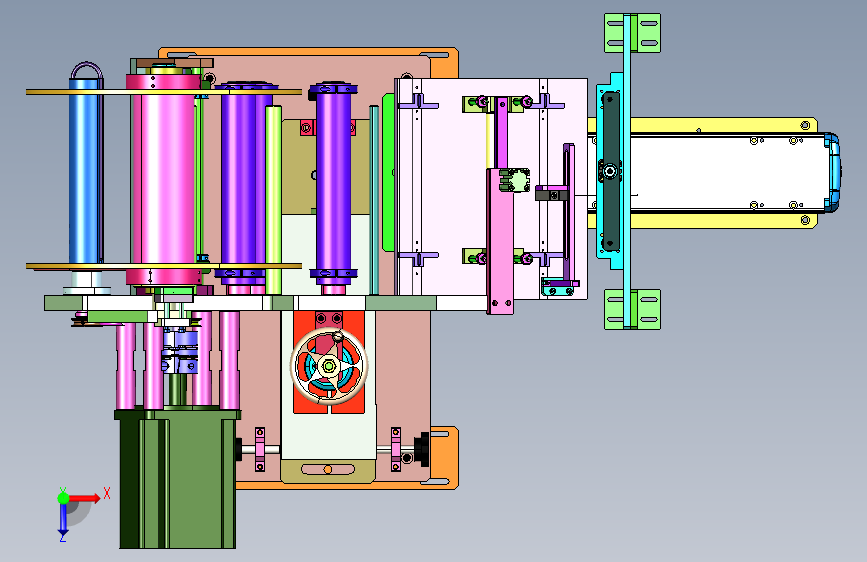This screenshot has height=562, width=867.
Task: Pick the white conveyor belt surface
Action: coord(727,172)
